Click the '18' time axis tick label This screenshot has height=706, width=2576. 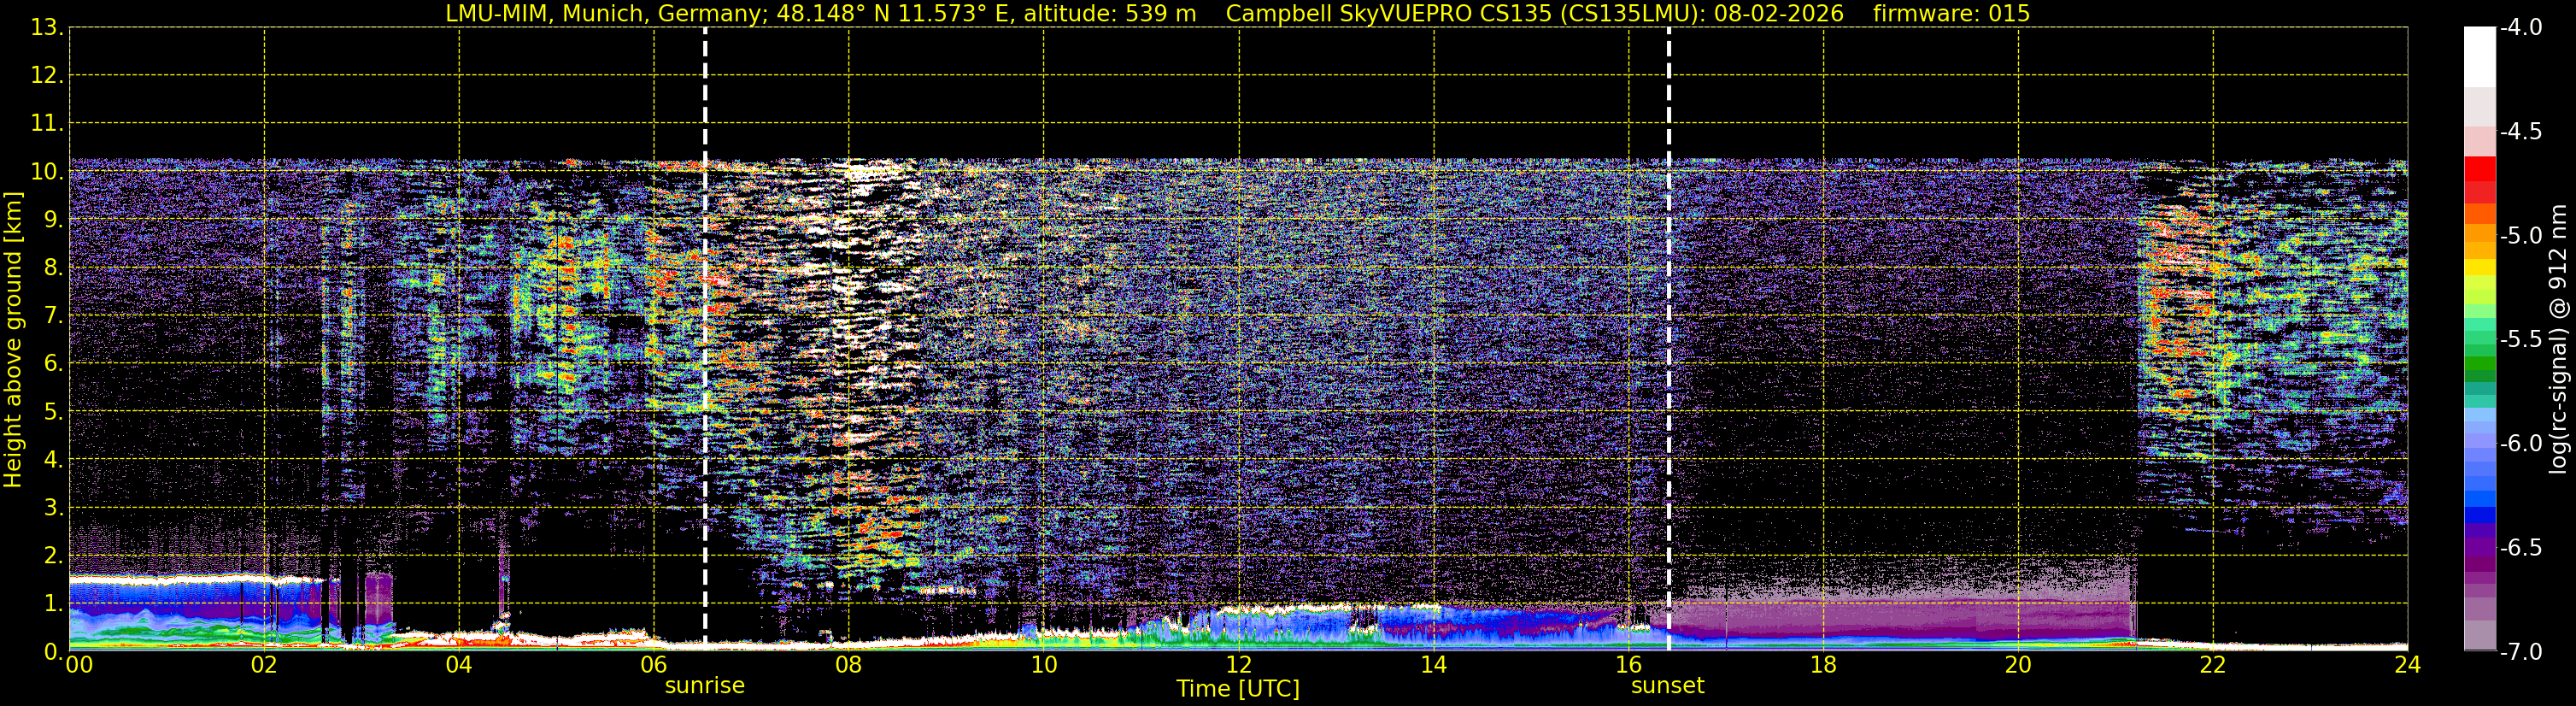[1824, 665]
